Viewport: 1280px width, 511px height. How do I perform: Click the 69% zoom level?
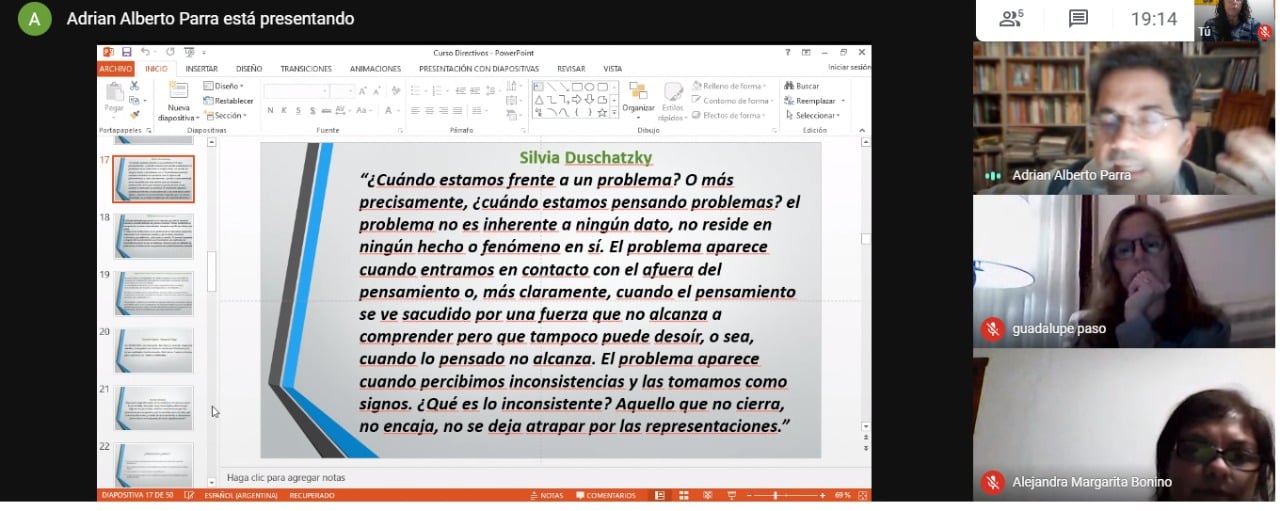pos(842,495)
